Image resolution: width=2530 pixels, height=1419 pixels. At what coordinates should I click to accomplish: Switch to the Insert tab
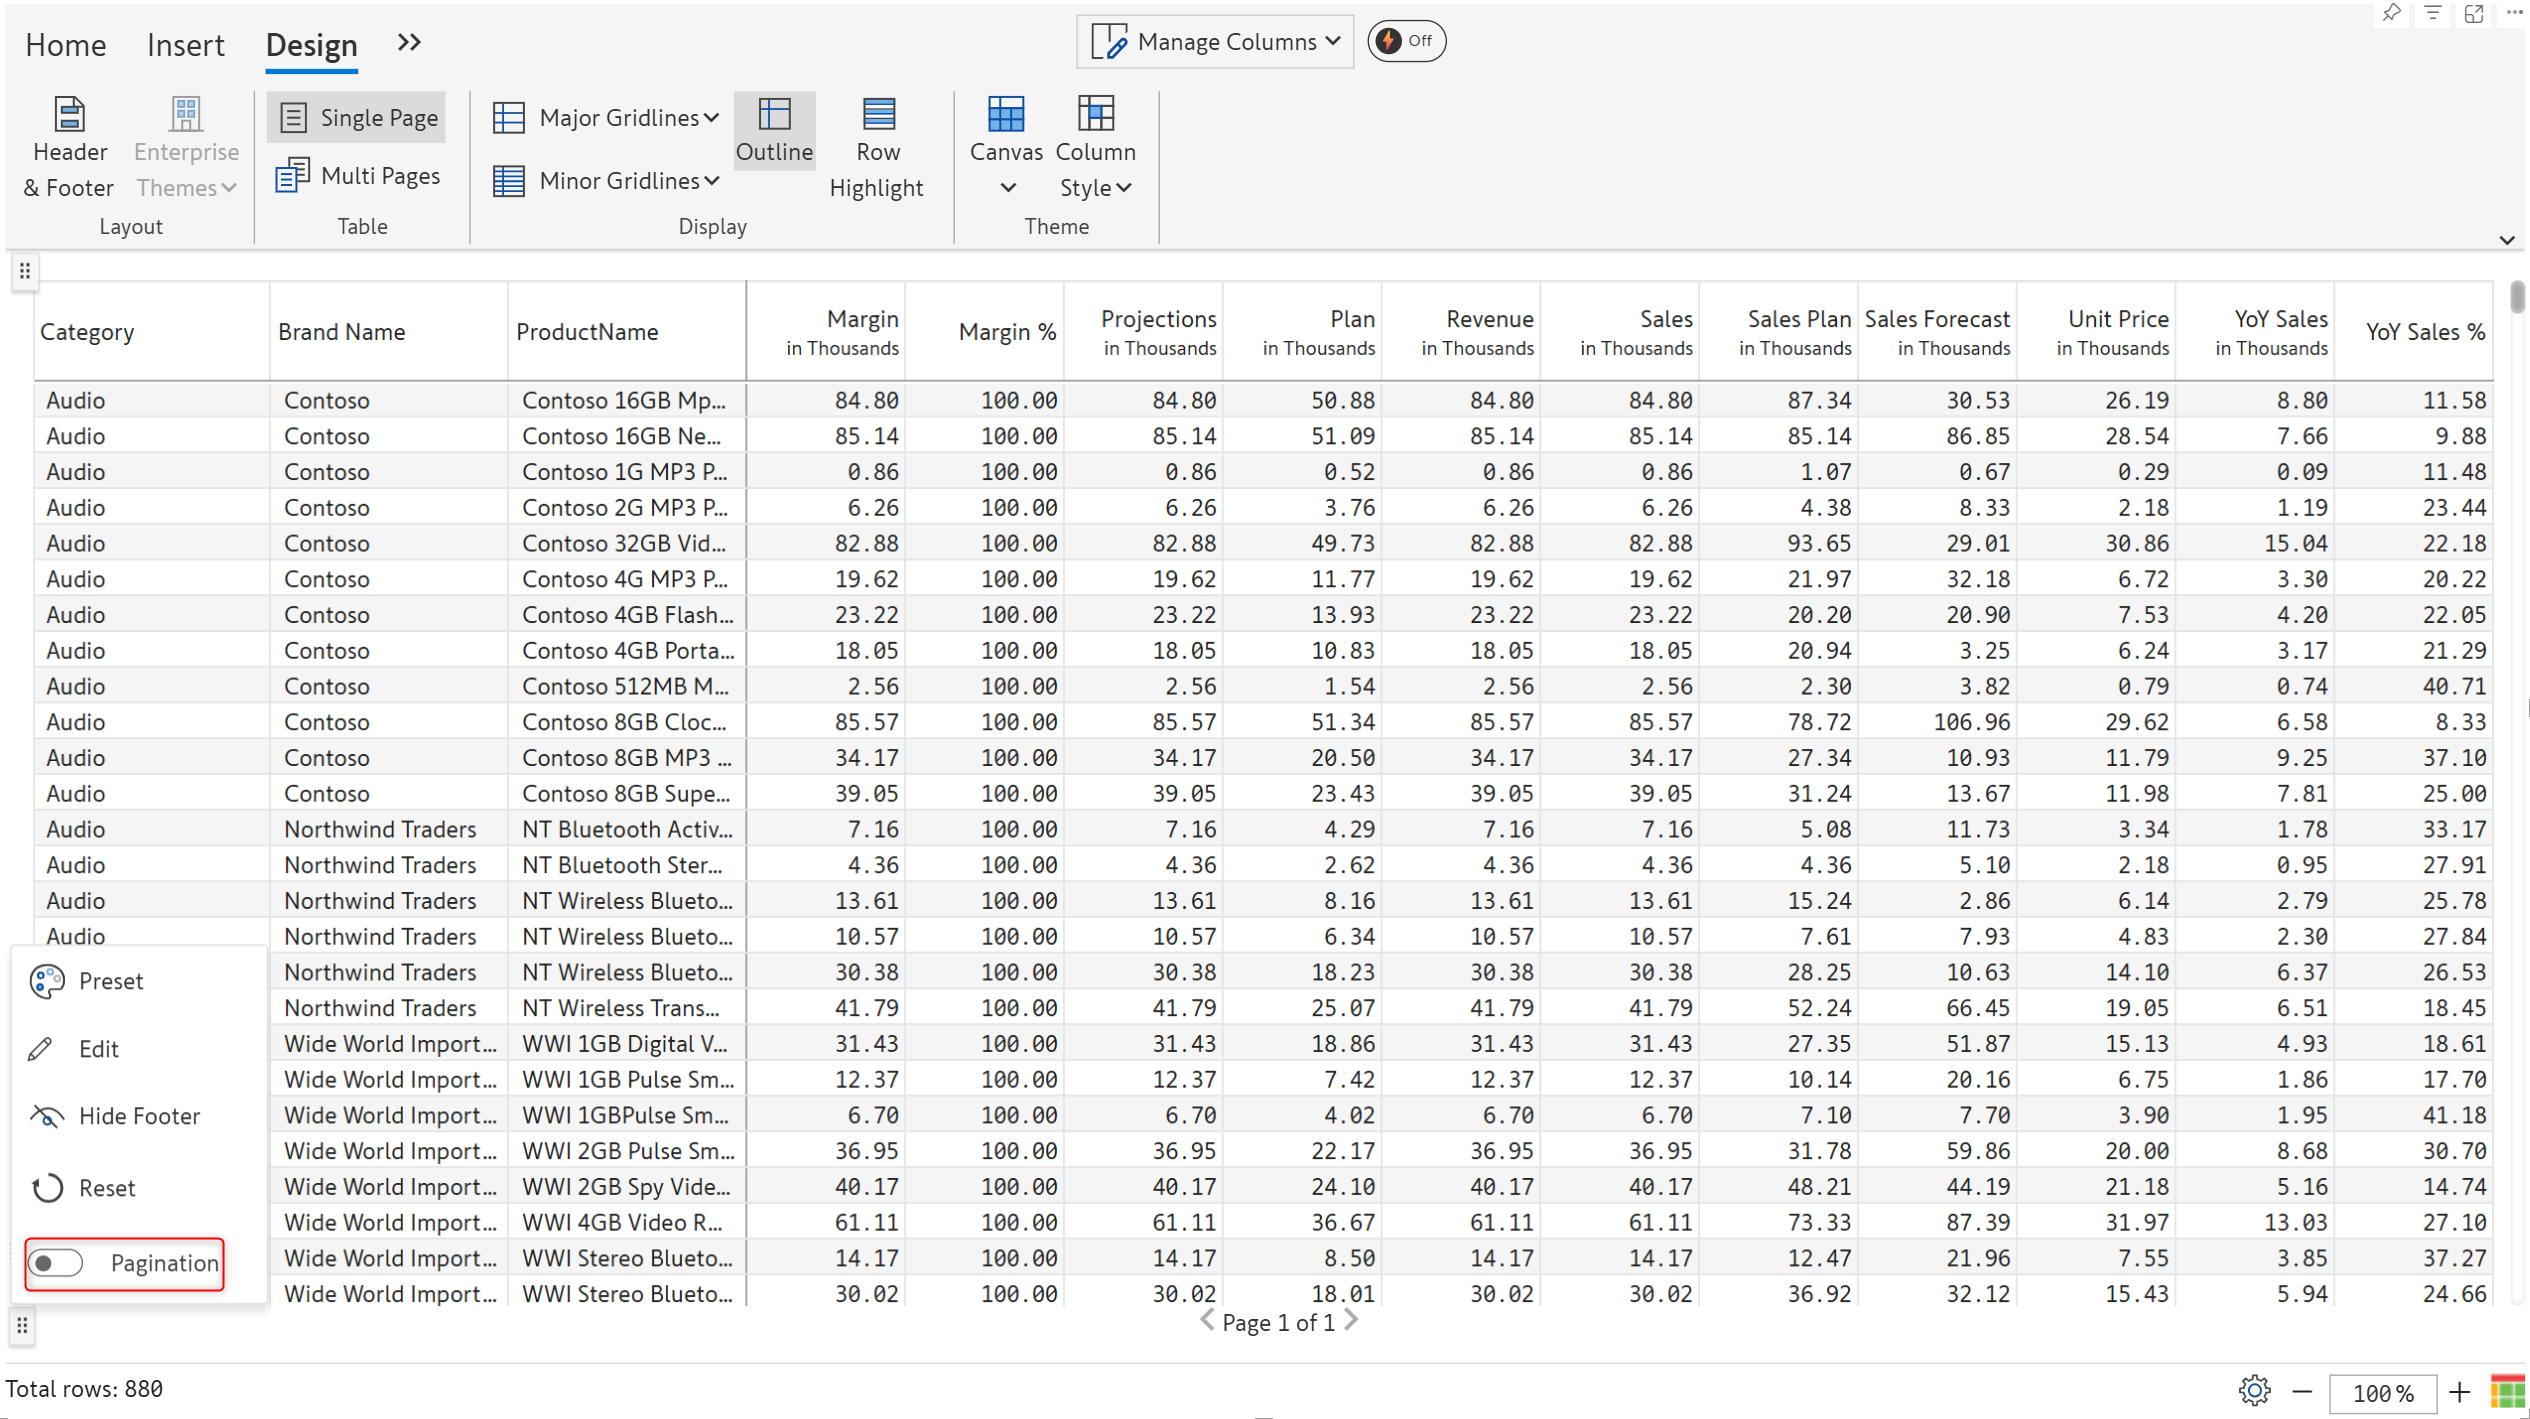coord(185,44)
